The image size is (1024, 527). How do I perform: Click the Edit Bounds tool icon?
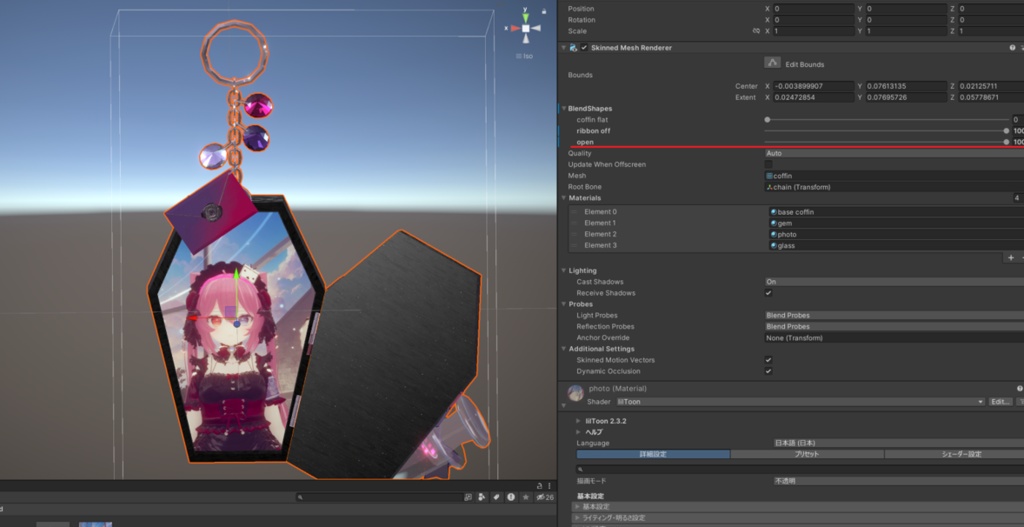point(773,63)
